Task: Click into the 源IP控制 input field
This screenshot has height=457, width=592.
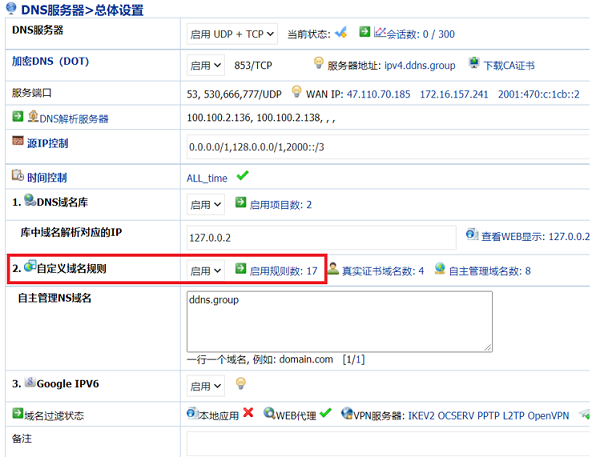Action: pos(388,147)
